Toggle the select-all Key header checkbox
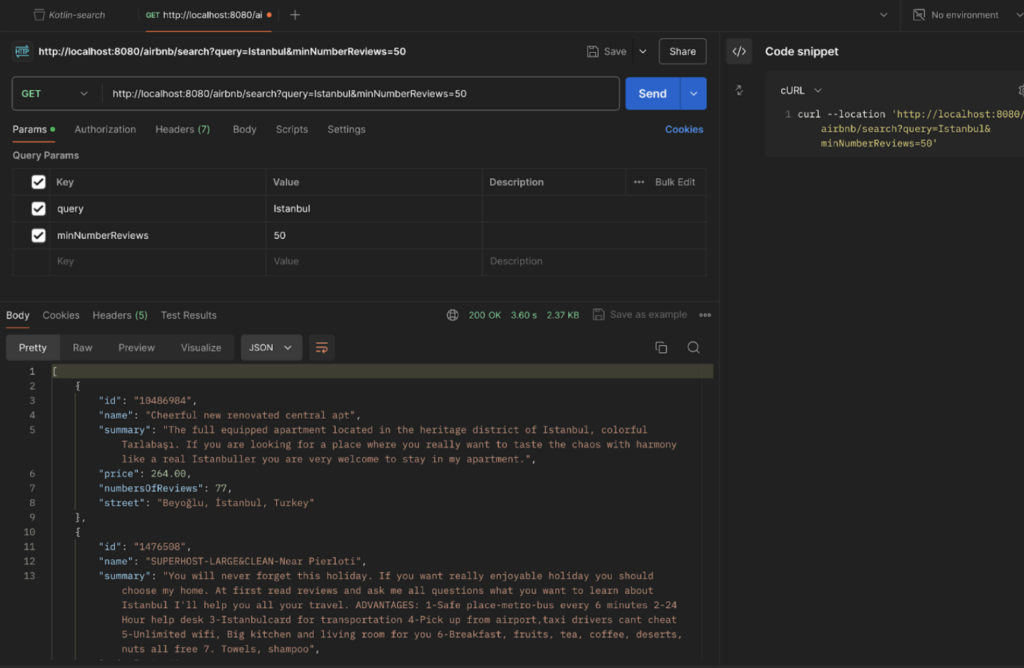1024x668 pixels. (39, 182)
